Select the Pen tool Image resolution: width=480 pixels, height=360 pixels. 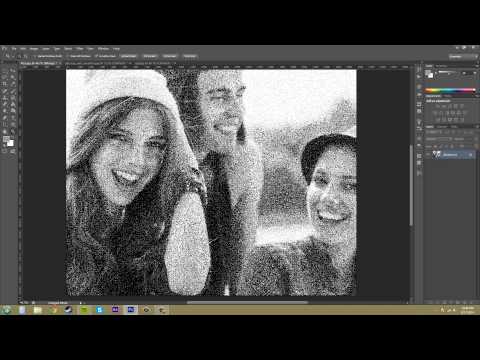pos(5,117)
